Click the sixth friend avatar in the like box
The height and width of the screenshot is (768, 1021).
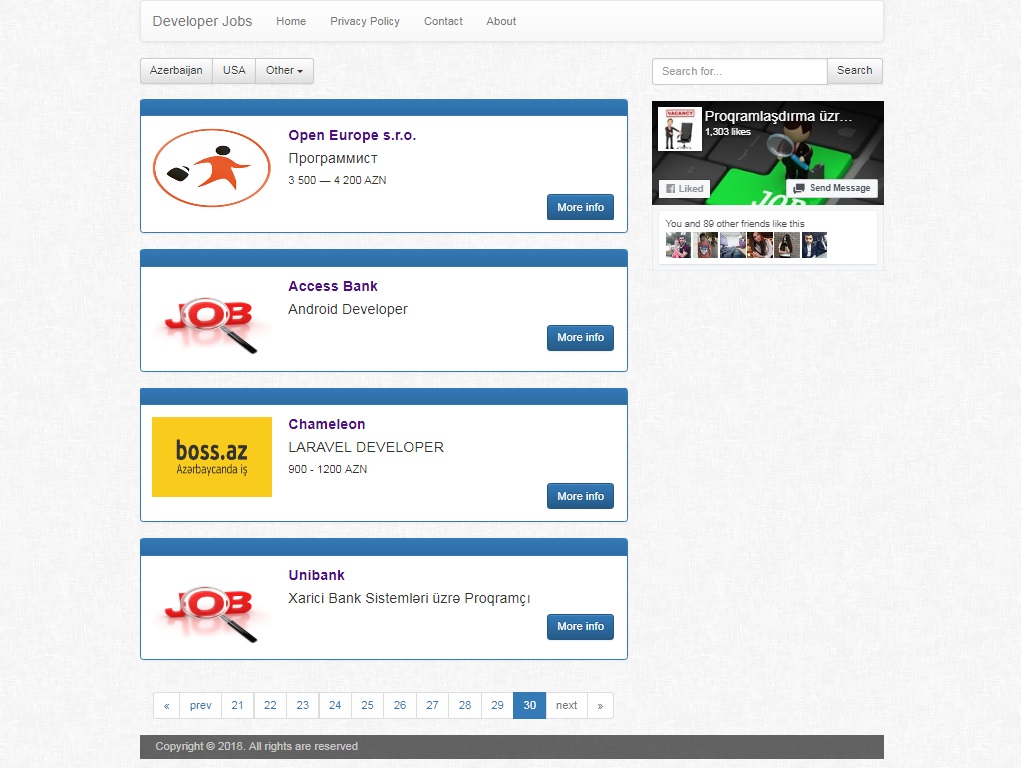815,246
